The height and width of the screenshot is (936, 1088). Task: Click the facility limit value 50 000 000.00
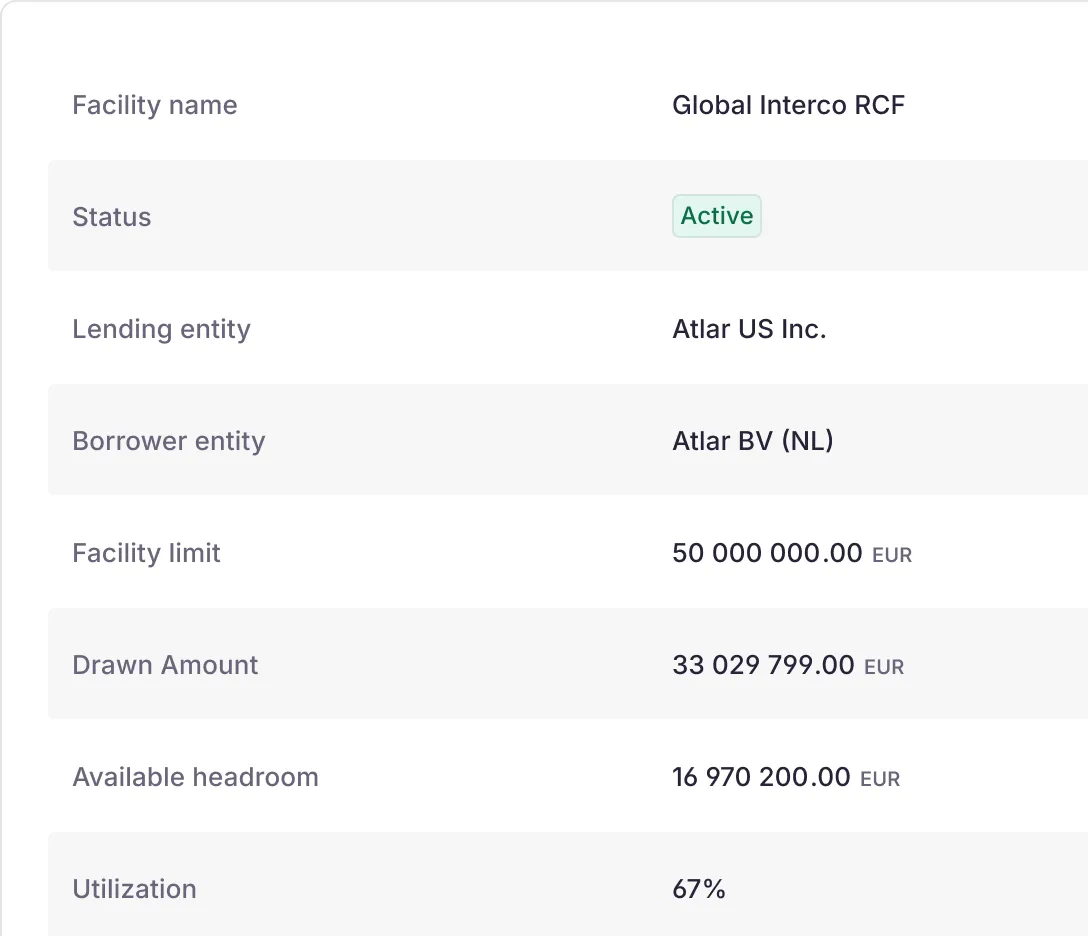tap(767, 553)
